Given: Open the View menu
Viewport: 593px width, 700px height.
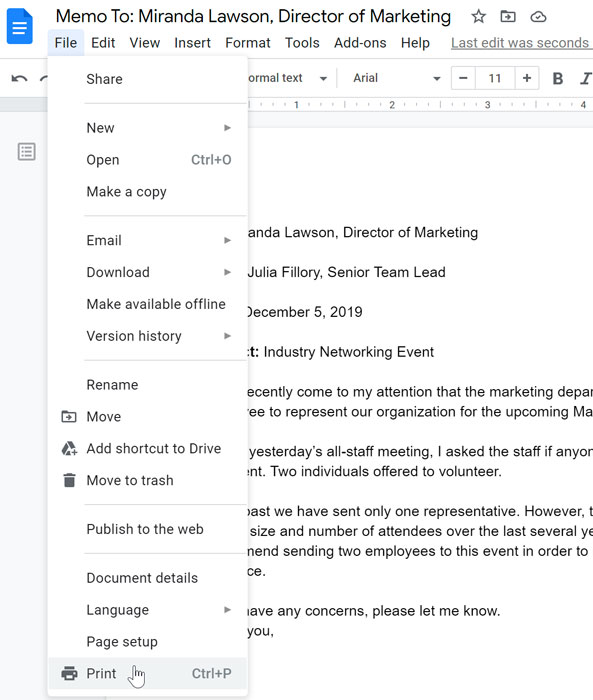Looking at the screenshot, I should [x=145, y=43].
